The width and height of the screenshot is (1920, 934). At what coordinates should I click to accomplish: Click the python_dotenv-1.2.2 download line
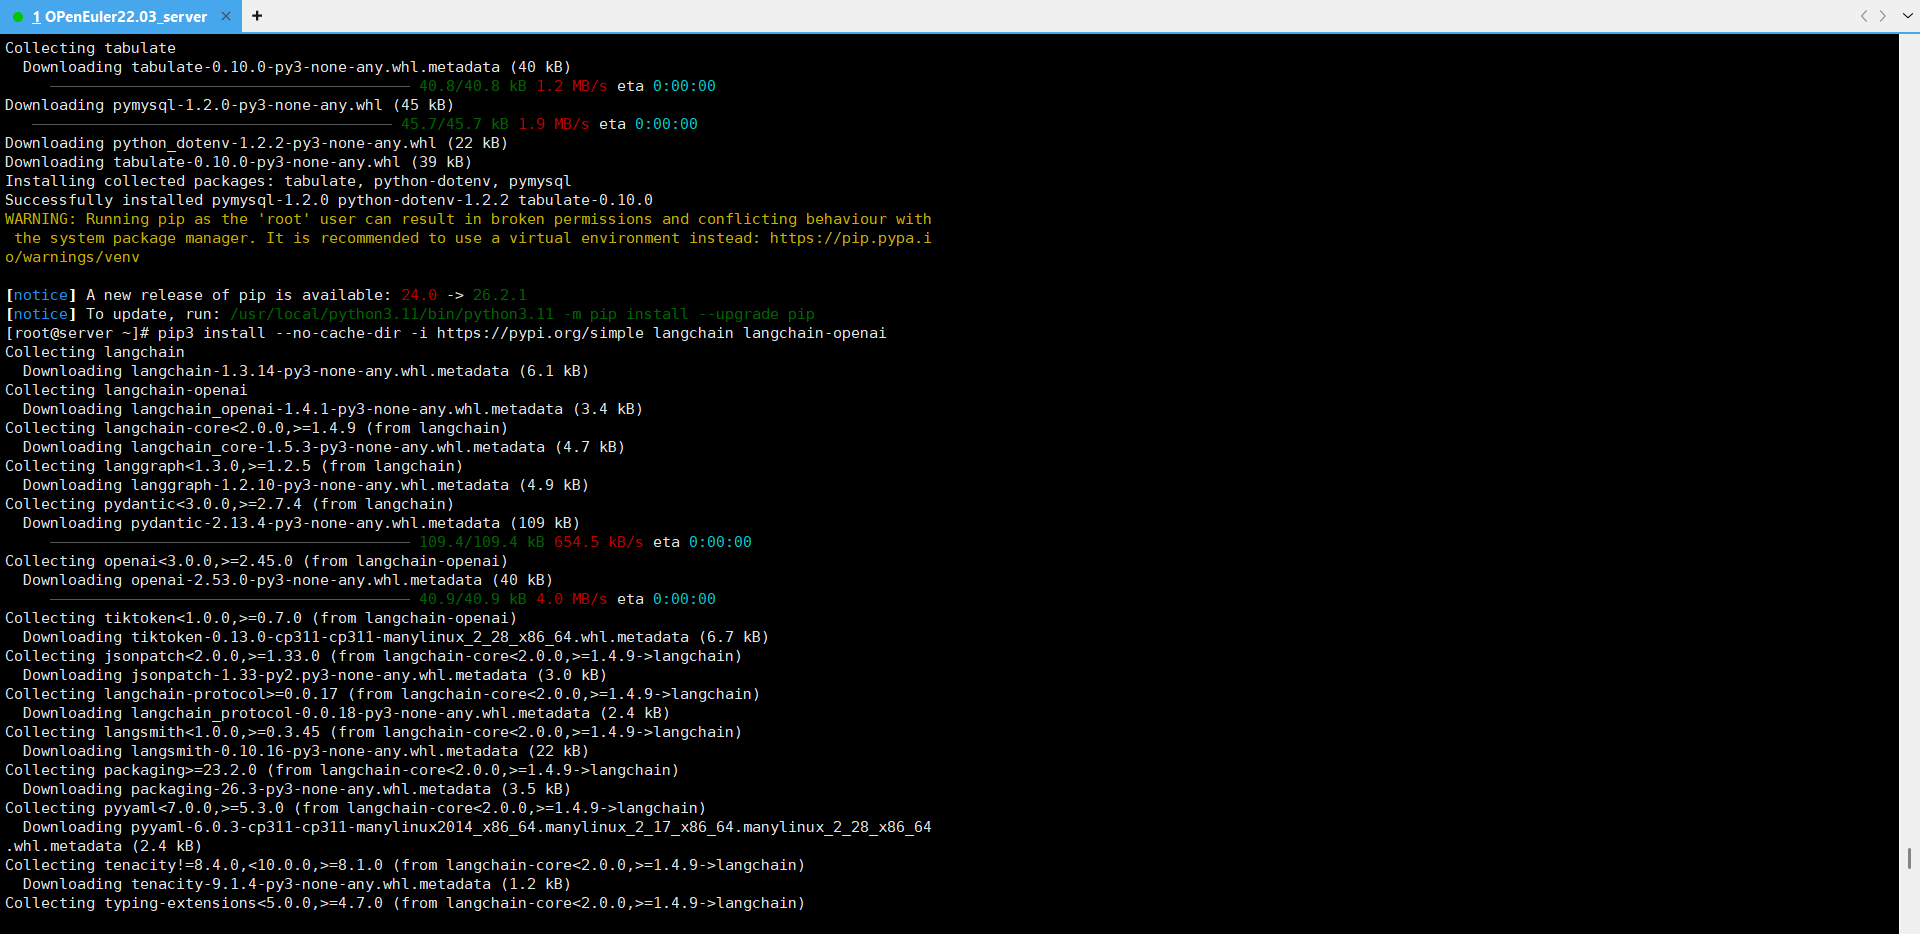pos(256,143)
